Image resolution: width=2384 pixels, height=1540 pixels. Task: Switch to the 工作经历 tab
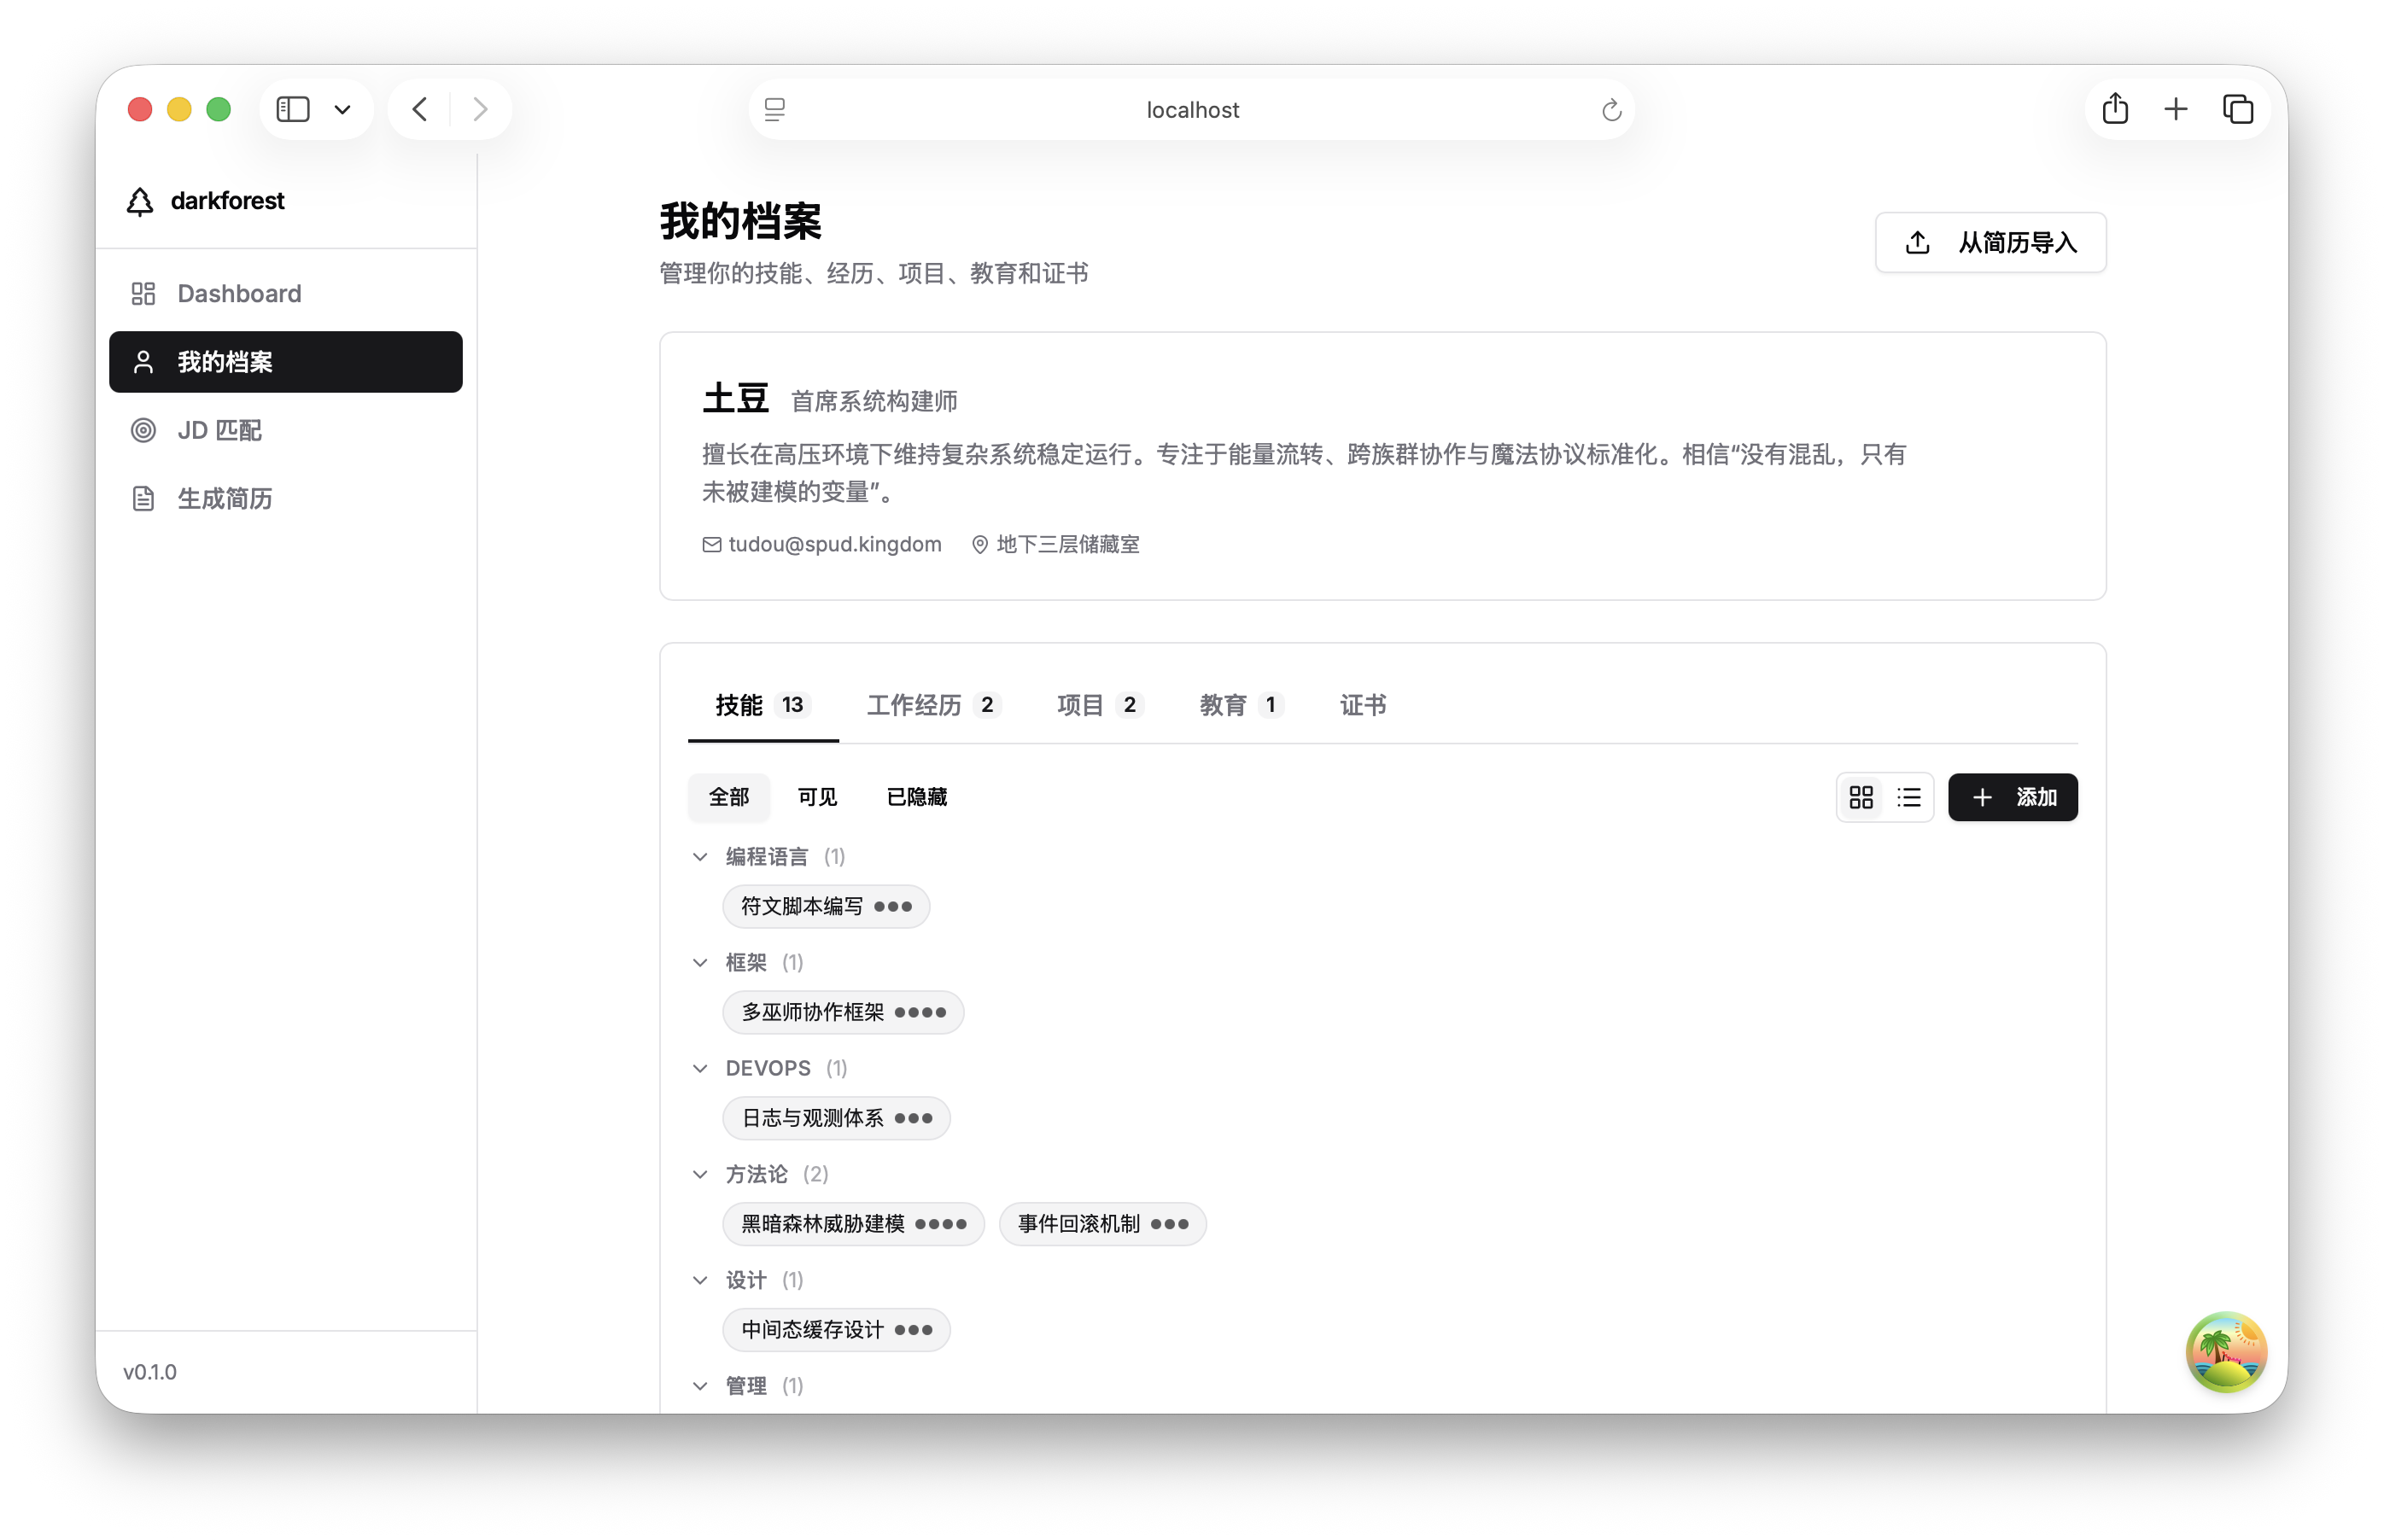click(912, 705)
